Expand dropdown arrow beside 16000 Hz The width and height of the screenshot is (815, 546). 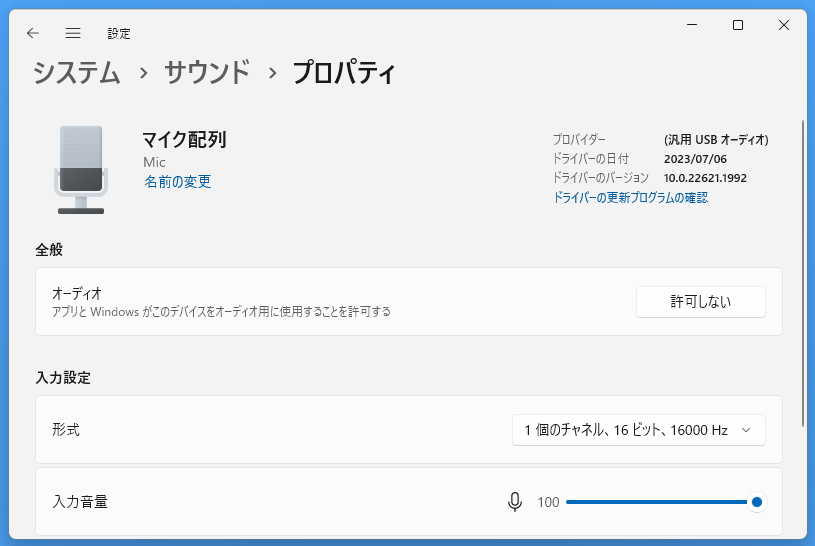click(746, 430)
